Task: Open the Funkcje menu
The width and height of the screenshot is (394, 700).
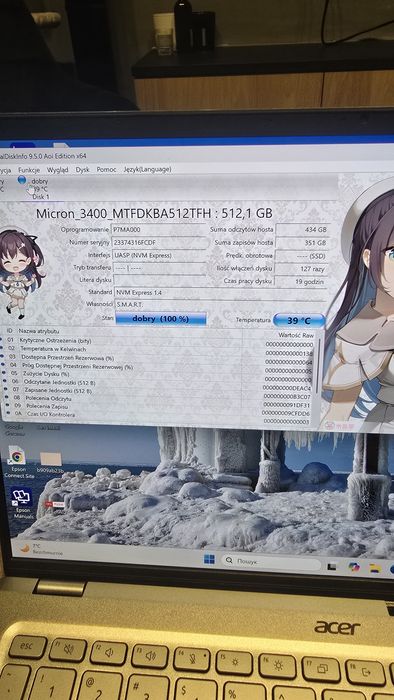Action: click(29, 170)
